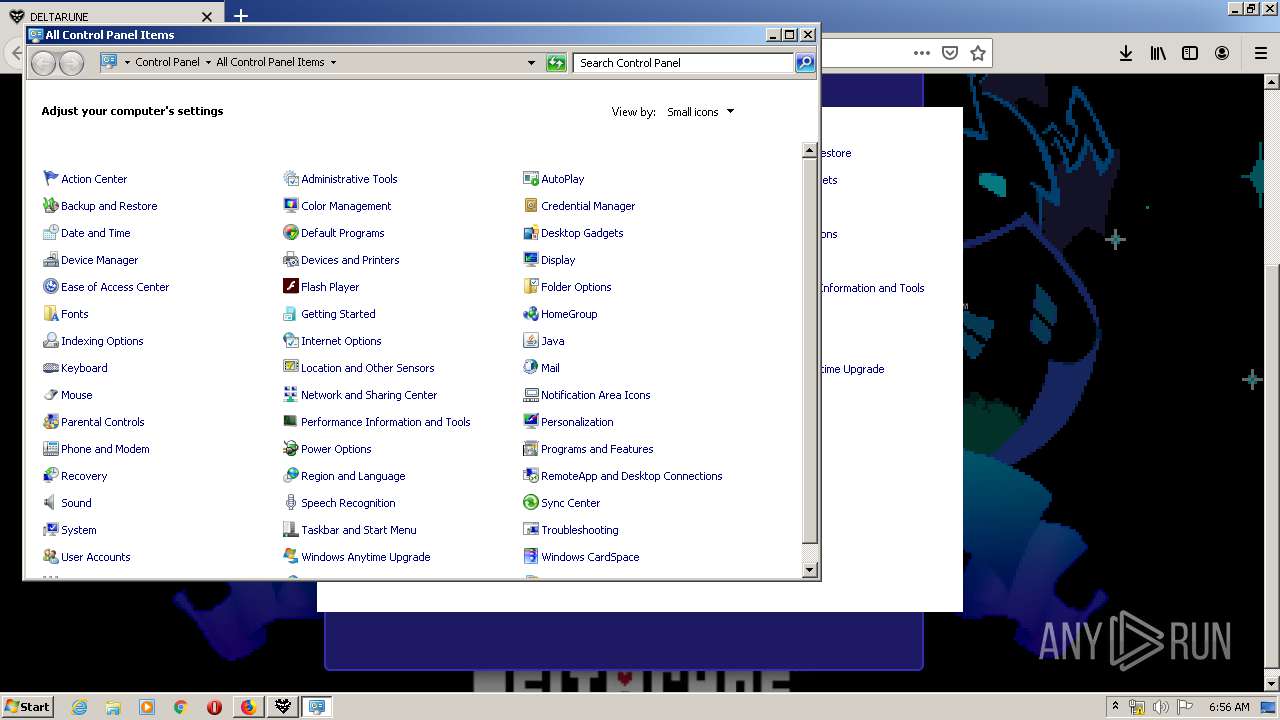This screenshot has height=720, width=1280.
Task: Open the Windows CardSpace icon
Action: click(x=531, y=556)
